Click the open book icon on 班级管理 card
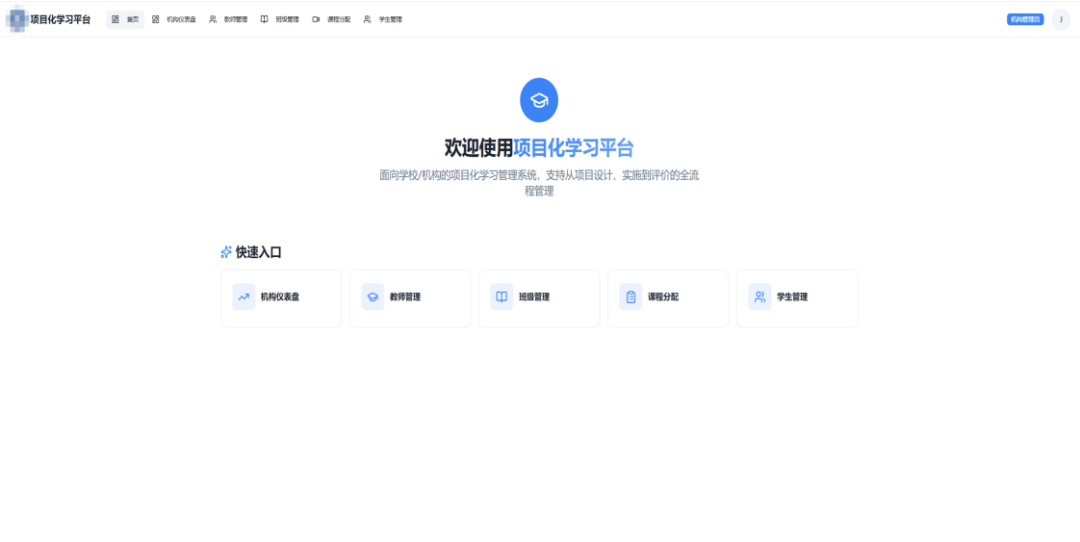The image size is (1080, 542). point(501,297)
